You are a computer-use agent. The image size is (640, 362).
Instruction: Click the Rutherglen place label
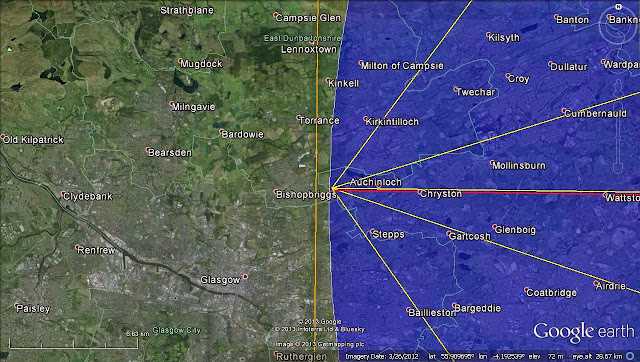(x=301, y=356)
